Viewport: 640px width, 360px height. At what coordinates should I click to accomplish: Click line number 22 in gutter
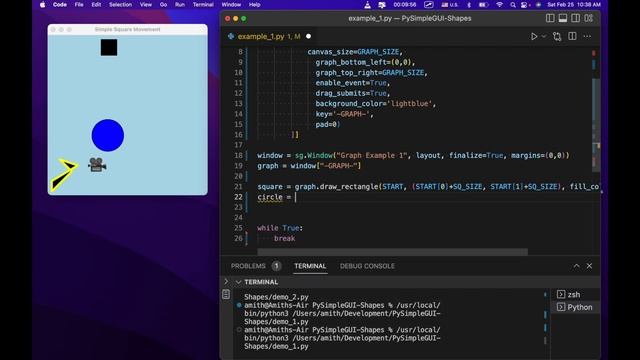click(x=238, y=197)
